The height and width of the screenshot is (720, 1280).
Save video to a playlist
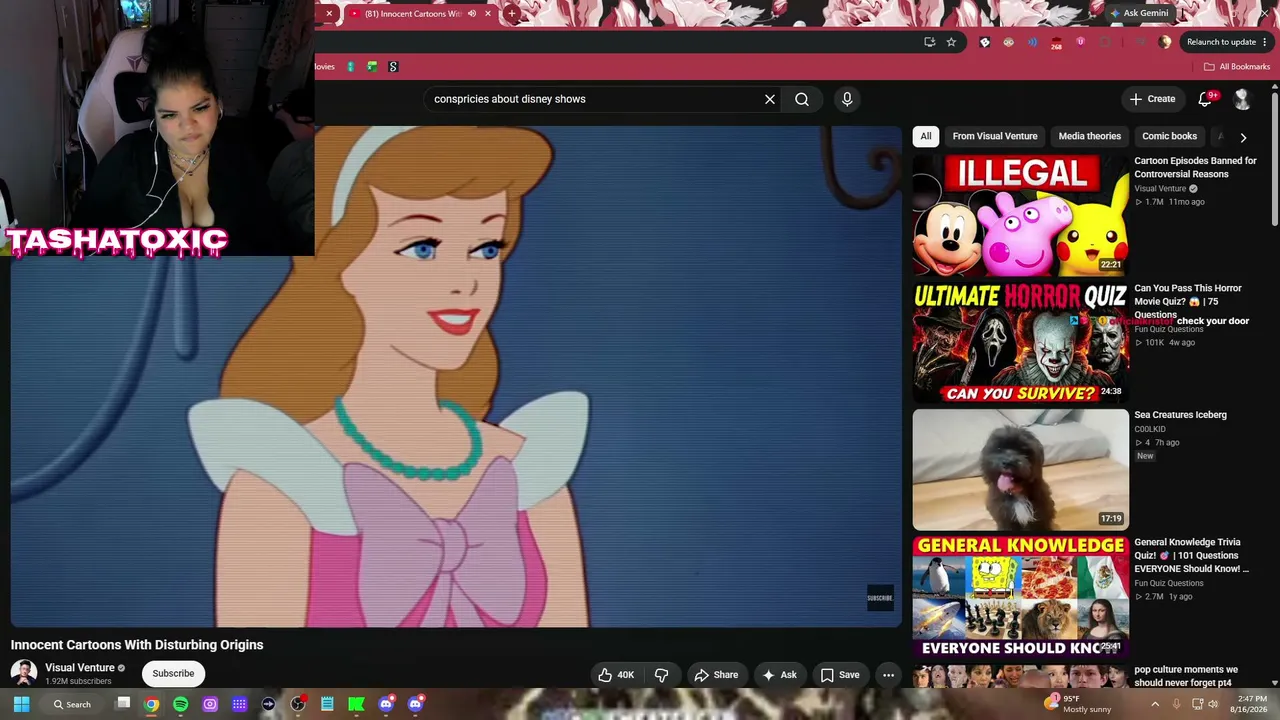coord(840,675)
